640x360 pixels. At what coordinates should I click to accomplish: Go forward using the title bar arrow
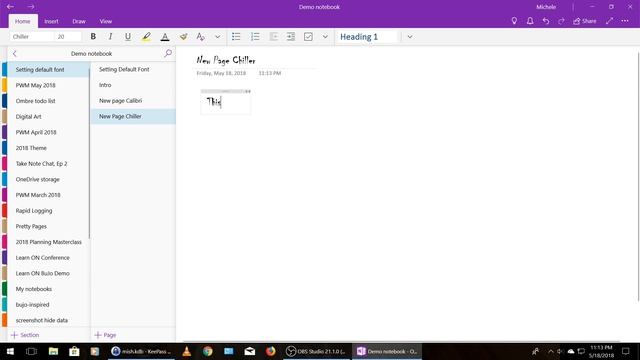point(31,7)
